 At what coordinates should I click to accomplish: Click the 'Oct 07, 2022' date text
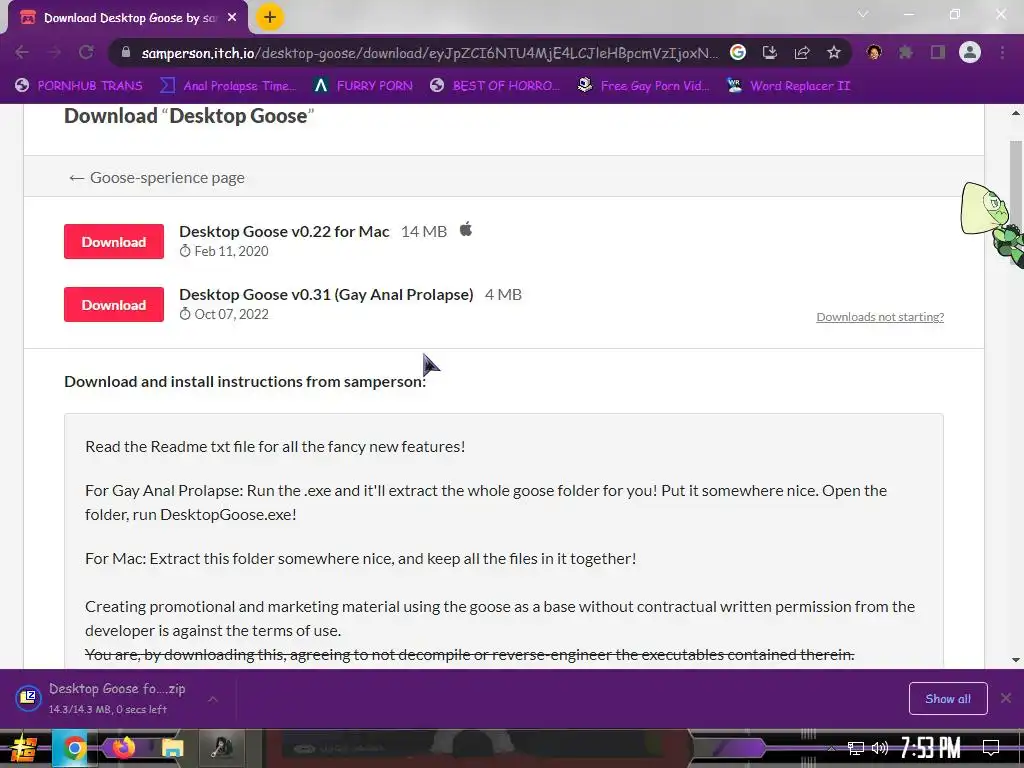(x=231, y=314)
